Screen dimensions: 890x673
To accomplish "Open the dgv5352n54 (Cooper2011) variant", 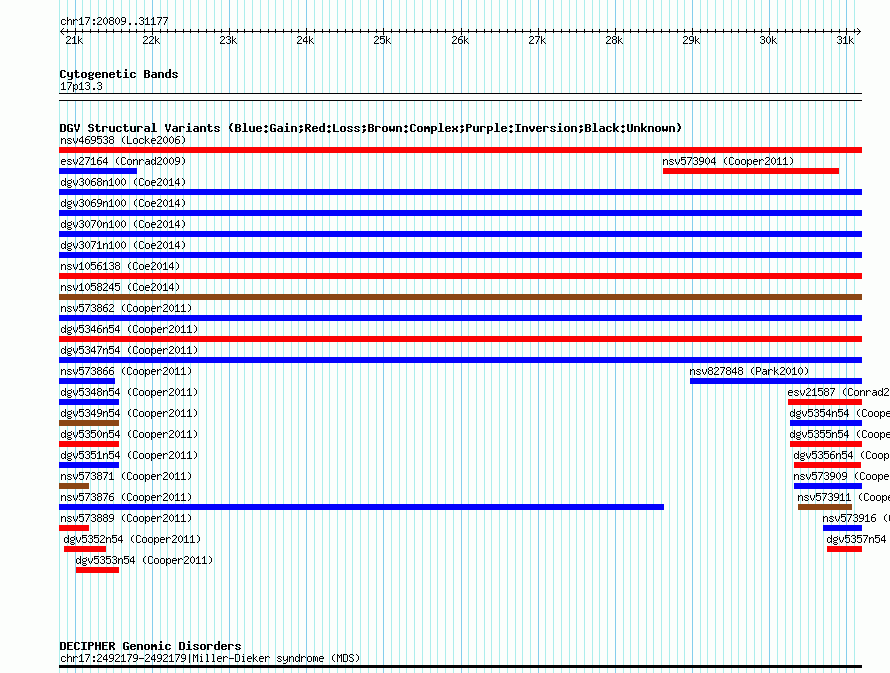I will pyautogui.click(x=85, y=549).
